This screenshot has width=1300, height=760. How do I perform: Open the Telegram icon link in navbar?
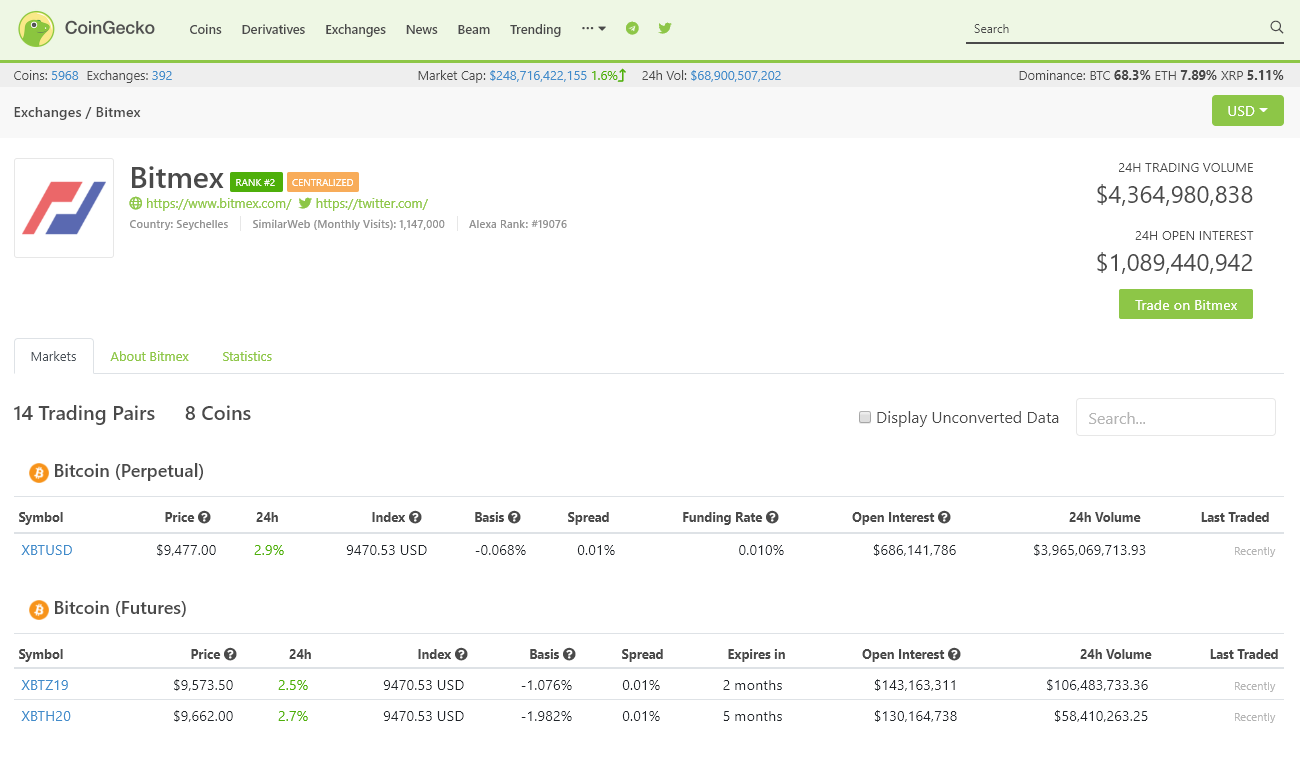pos(632,28)
